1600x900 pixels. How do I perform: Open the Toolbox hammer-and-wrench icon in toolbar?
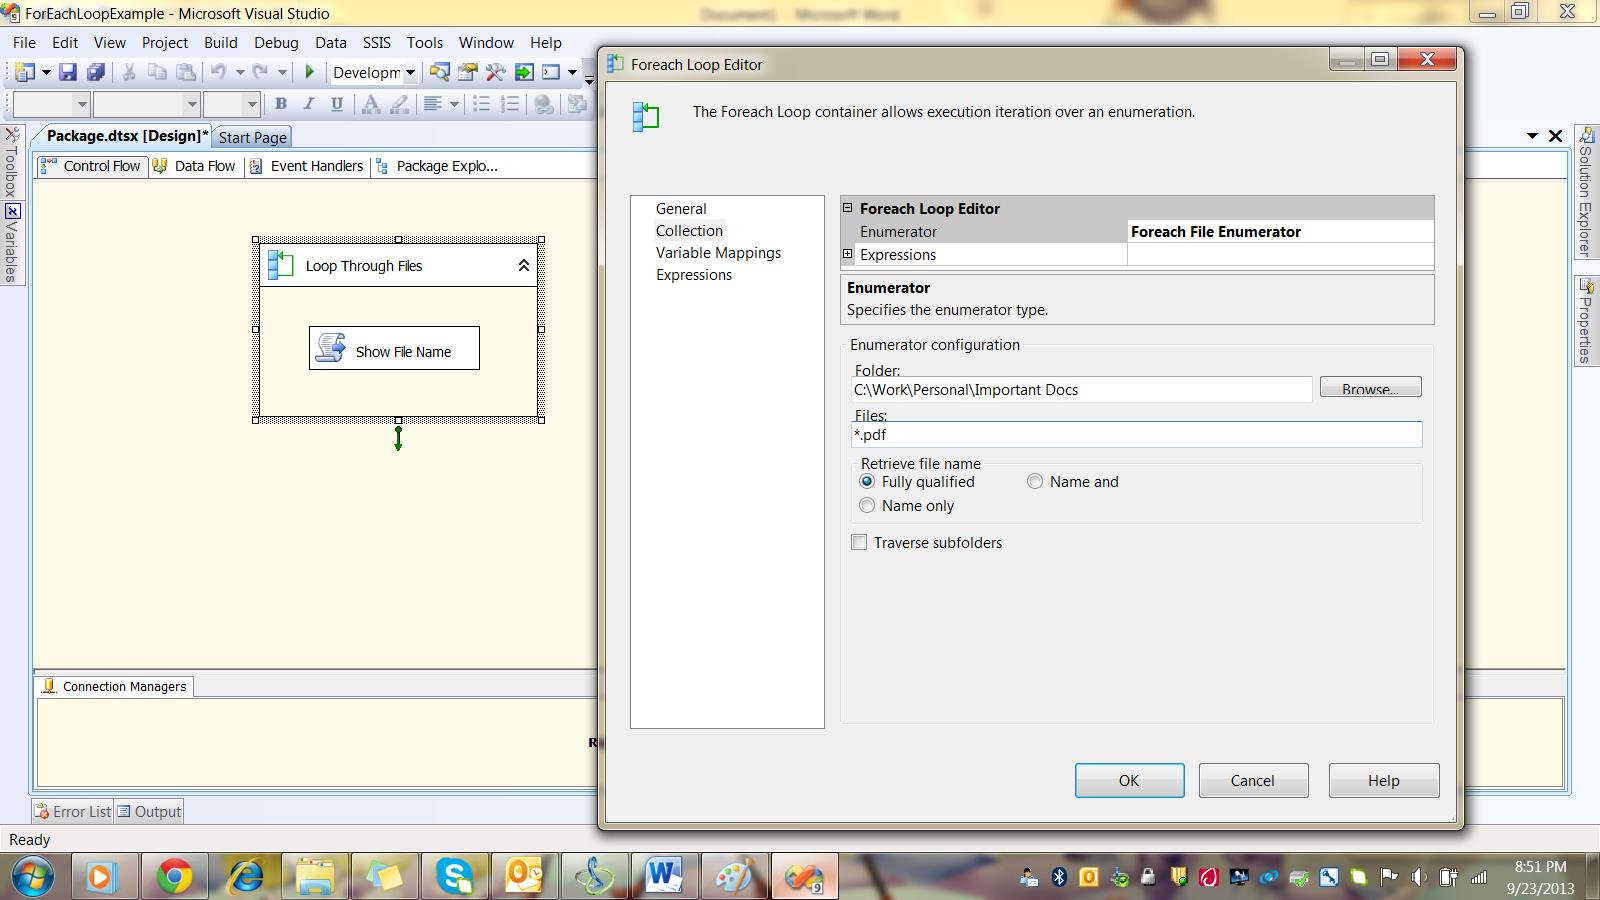coord(495,72)
